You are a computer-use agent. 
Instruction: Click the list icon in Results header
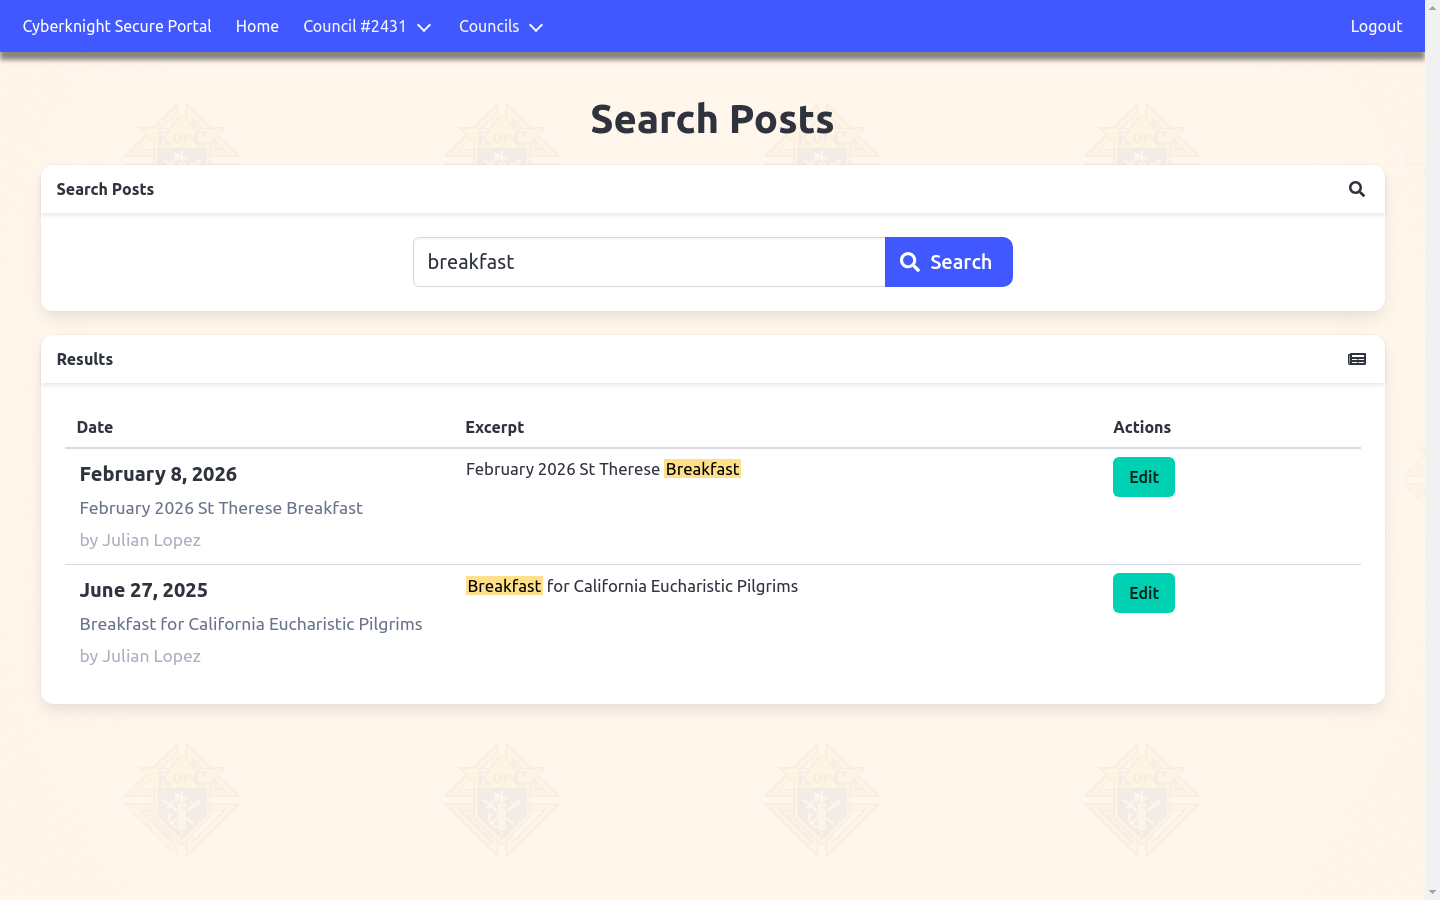(x=1356, y=359)
